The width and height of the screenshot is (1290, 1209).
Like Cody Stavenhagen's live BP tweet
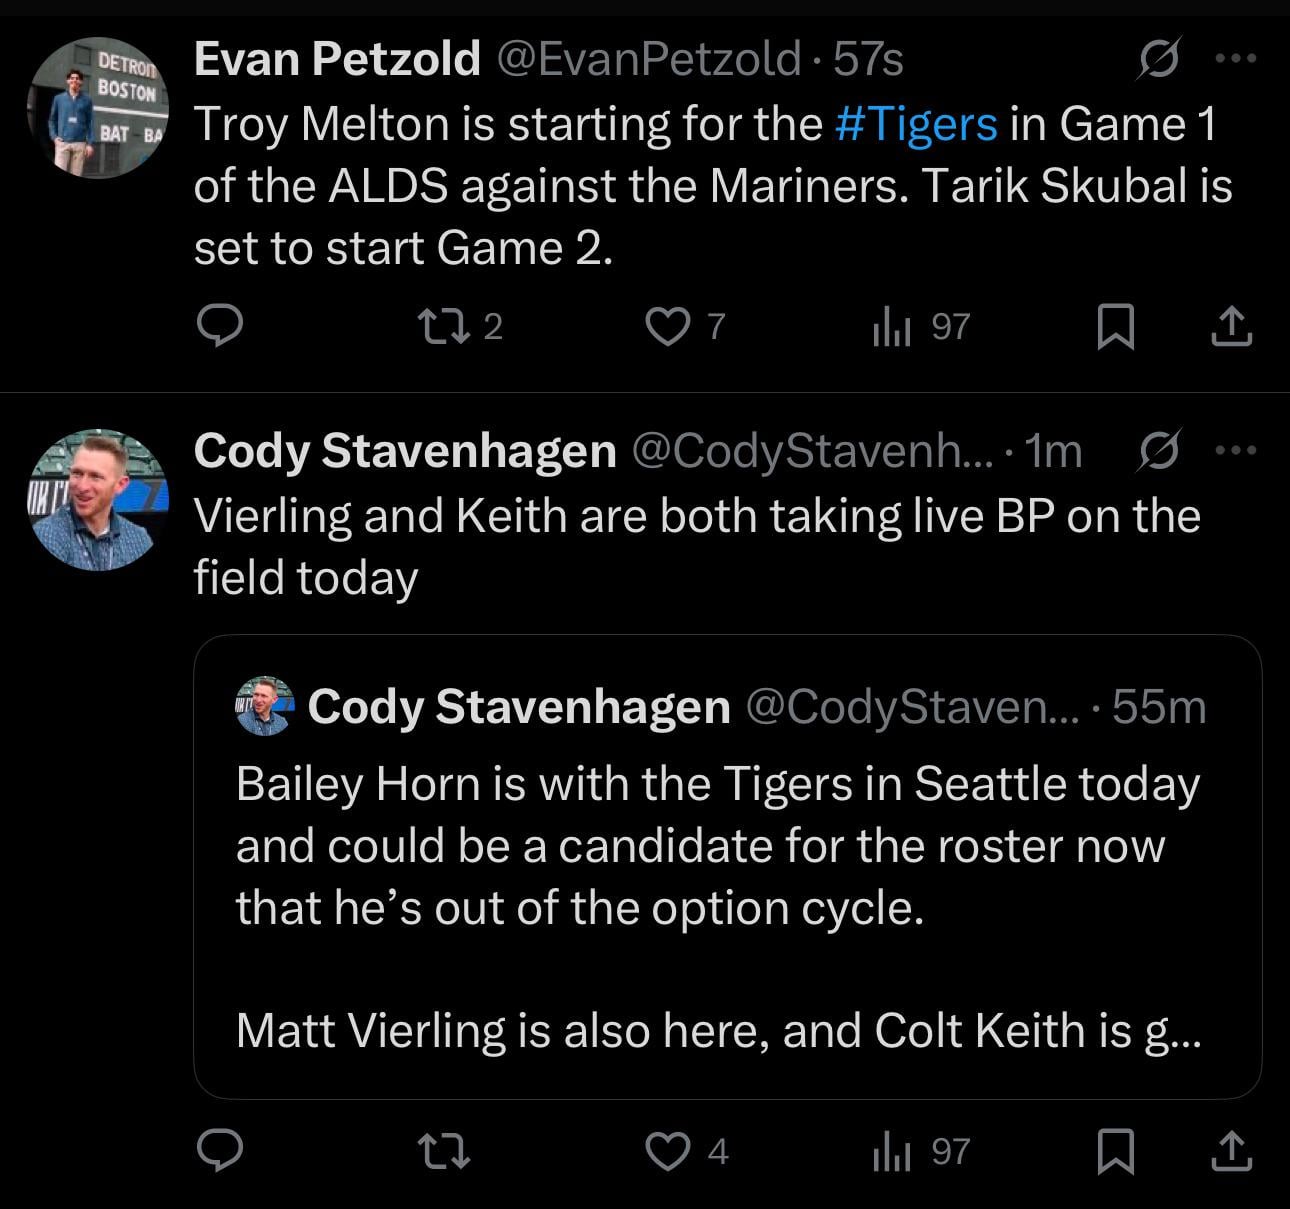667,1151
